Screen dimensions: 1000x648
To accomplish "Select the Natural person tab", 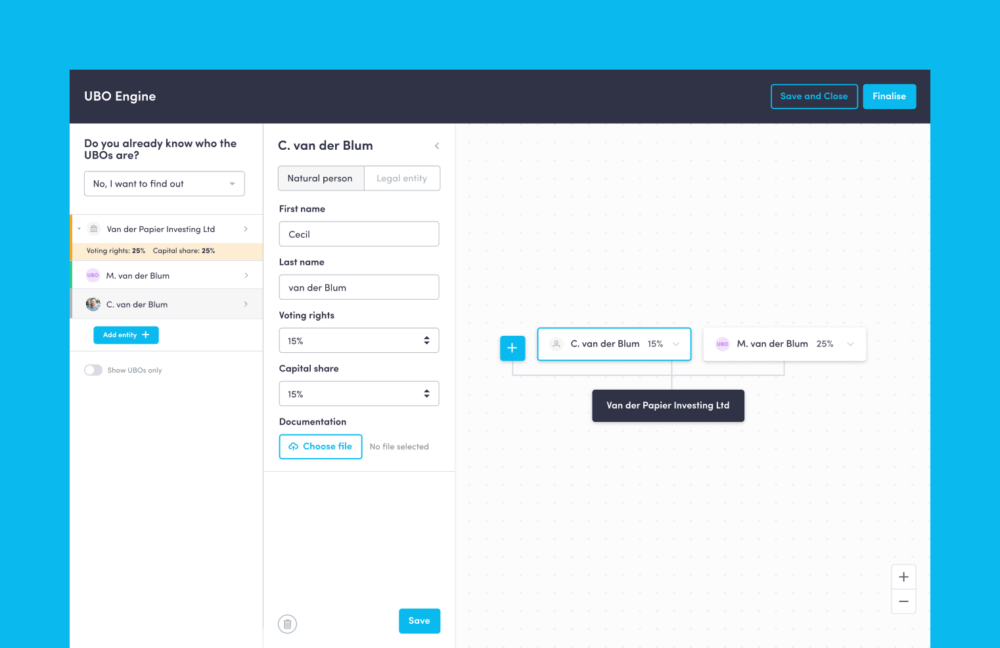I will coord(320,178).
